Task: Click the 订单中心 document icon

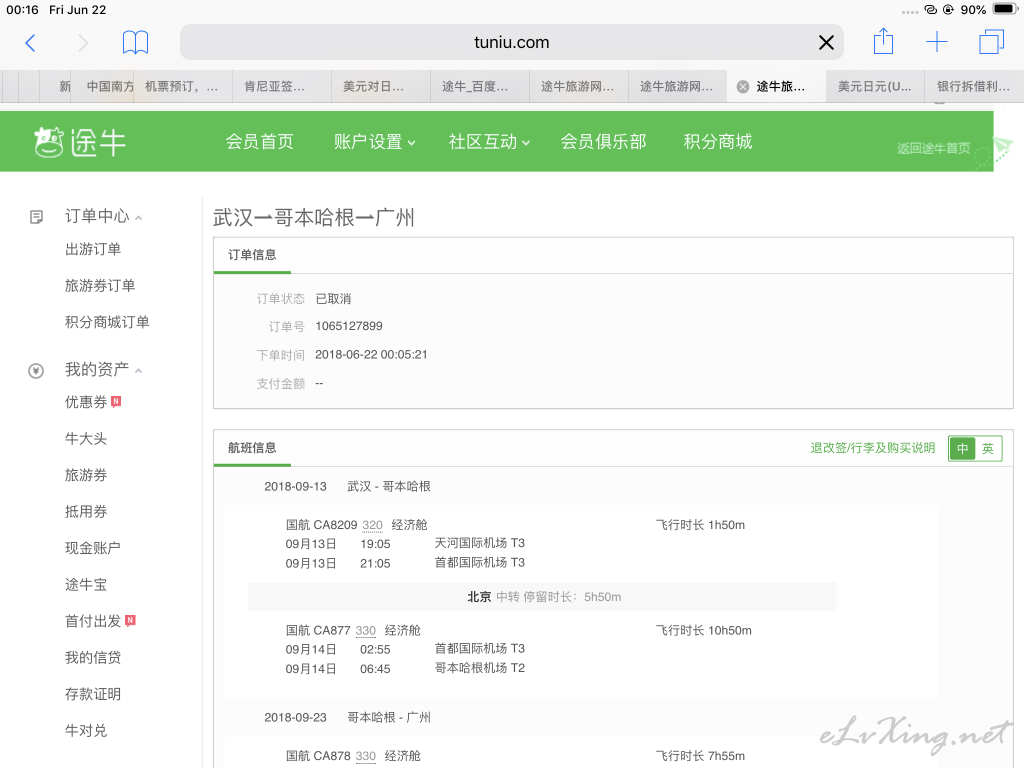Action: pyautogui.click(x=37, y=217)
